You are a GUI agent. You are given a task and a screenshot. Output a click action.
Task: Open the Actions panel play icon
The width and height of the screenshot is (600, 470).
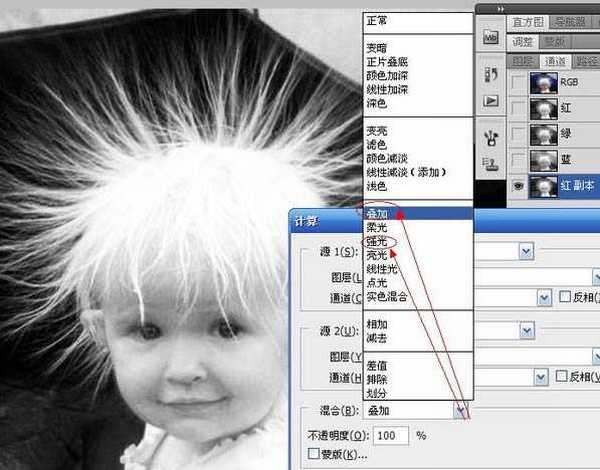pos(491,101)
